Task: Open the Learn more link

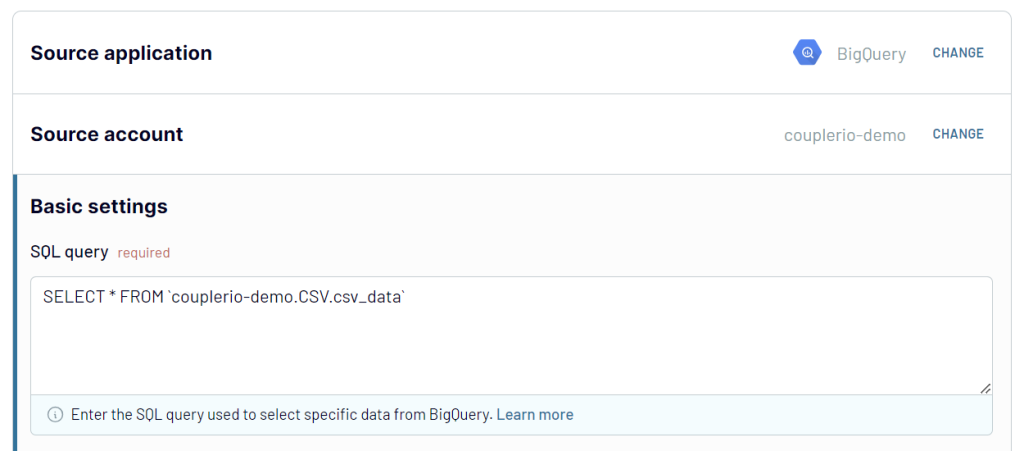Action: tap(535, 414)
